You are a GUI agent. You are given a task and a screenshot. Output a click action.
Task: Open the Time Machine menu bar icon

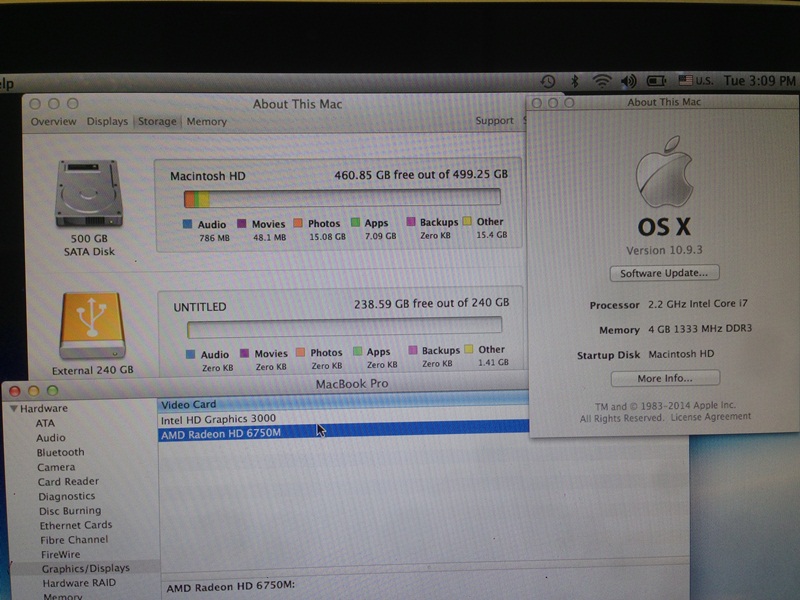coord(548,81)
